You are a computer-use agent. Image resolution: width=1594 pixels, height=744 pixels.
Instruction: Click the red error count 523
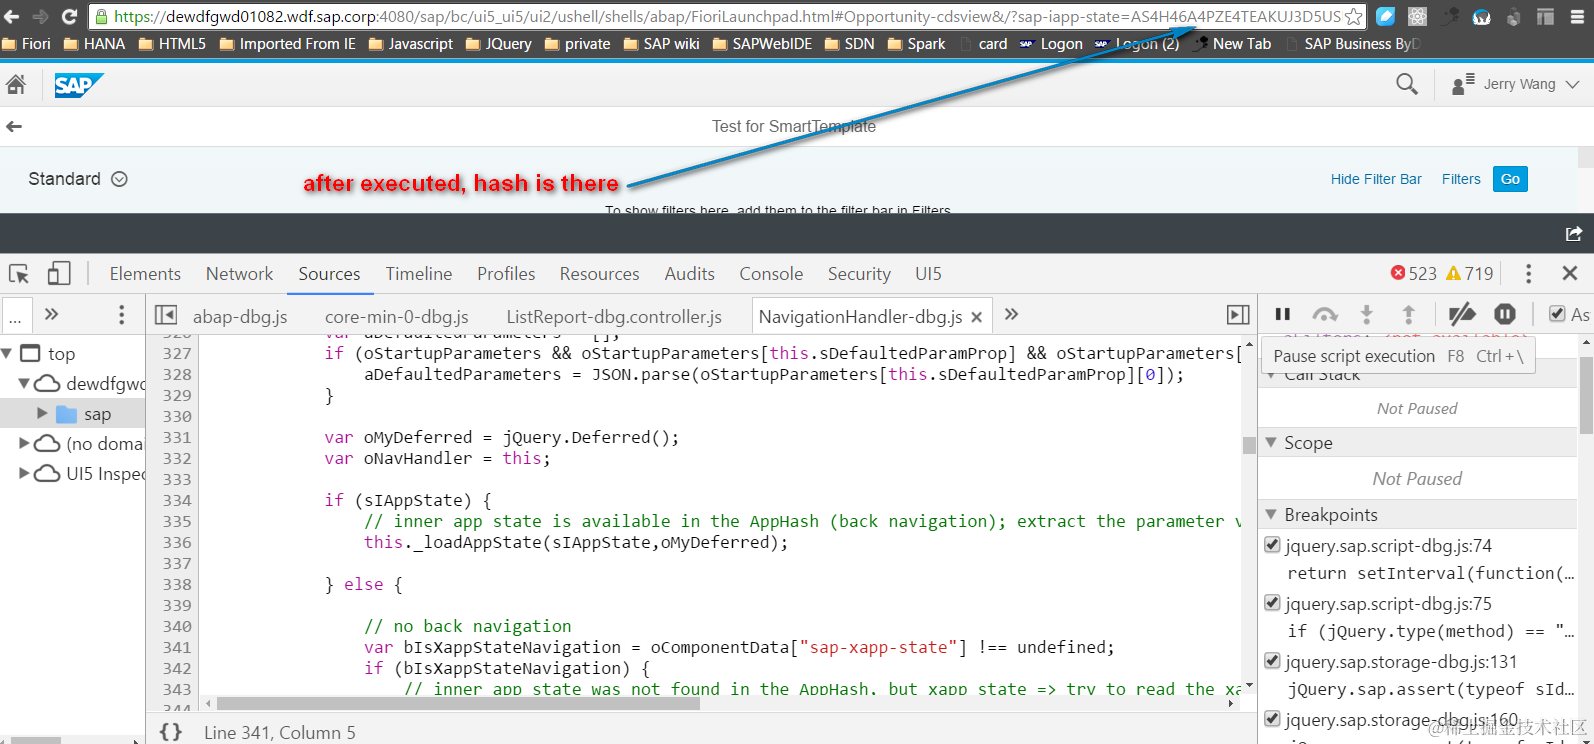click(1414, 274)
